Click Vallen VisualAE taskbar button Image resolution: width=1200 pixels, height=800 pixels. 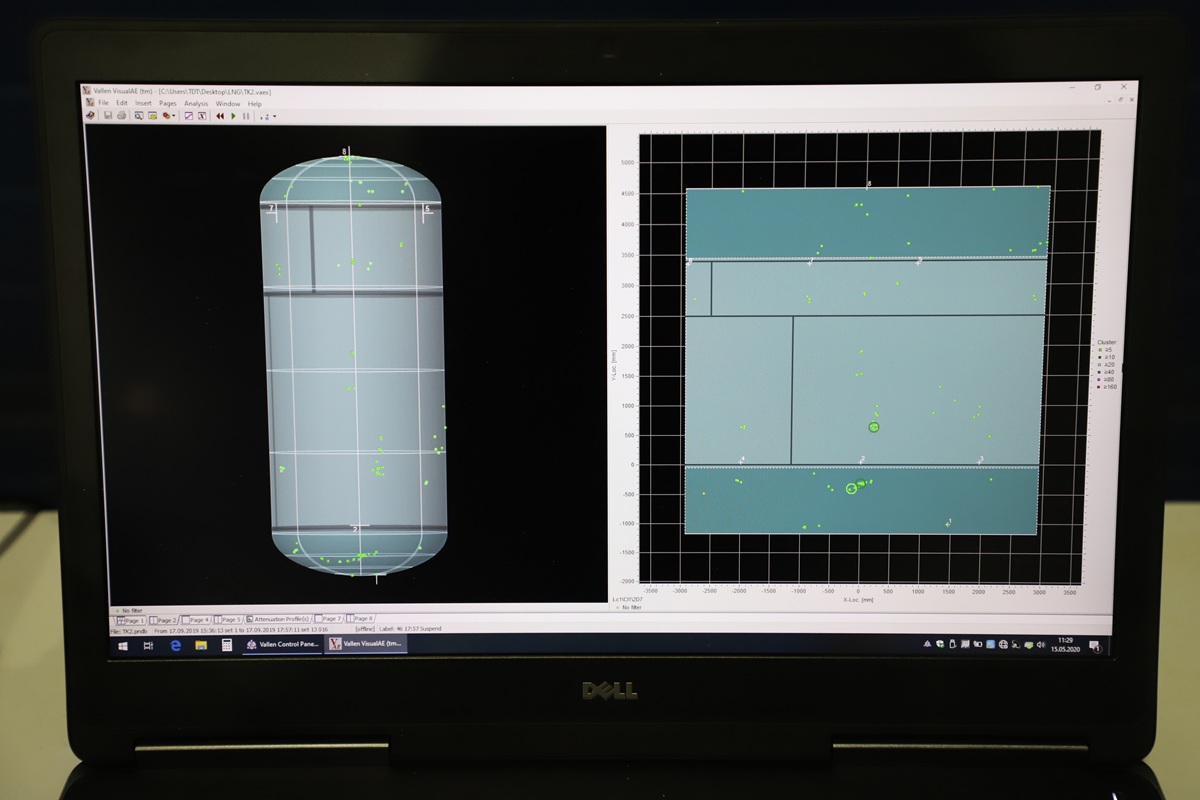point(366,645)
